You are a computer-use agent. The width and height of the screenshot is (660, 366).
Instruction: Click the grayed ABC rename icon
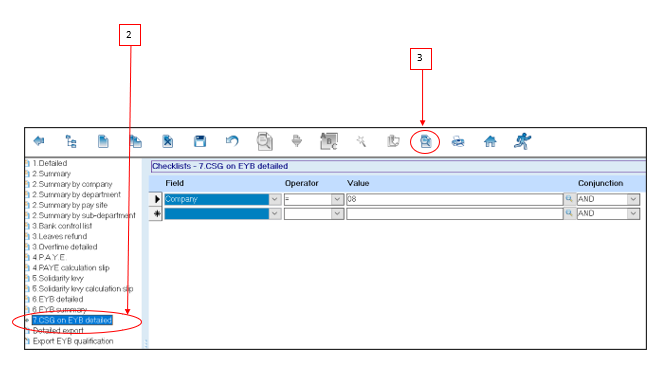(329, 141)
